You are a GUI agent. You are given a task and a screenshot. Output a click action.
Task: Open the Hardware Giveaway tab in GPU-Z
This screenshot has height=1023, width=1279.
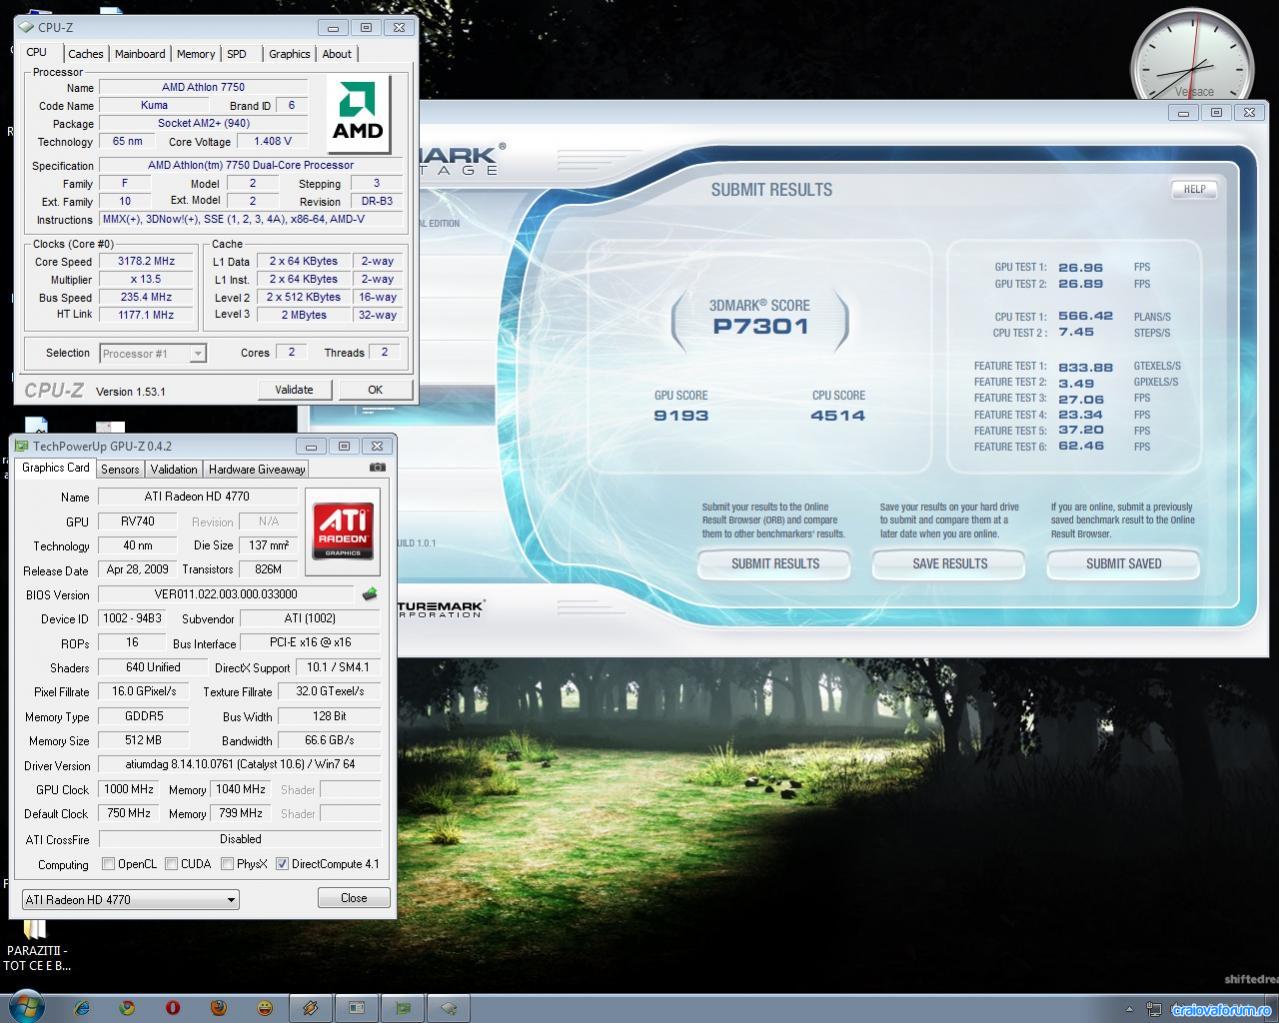click(x=257, y=469)
